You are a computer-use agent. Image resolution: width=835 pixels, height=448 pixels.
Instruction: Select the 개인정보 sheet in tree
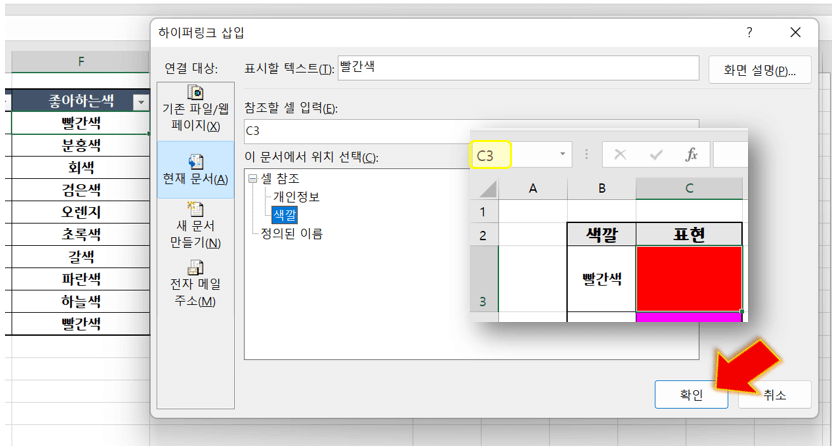pyautogui.click(x=296, y=197)
